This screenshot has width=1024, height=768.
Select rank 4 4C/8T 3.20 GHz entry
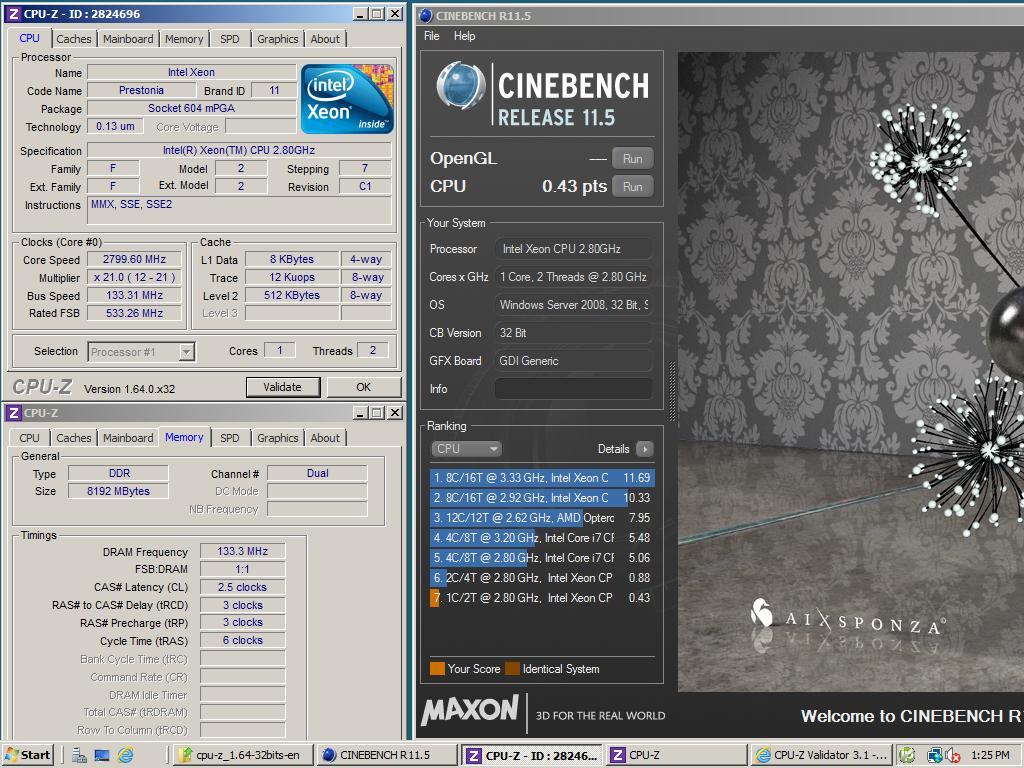point(541,538)
